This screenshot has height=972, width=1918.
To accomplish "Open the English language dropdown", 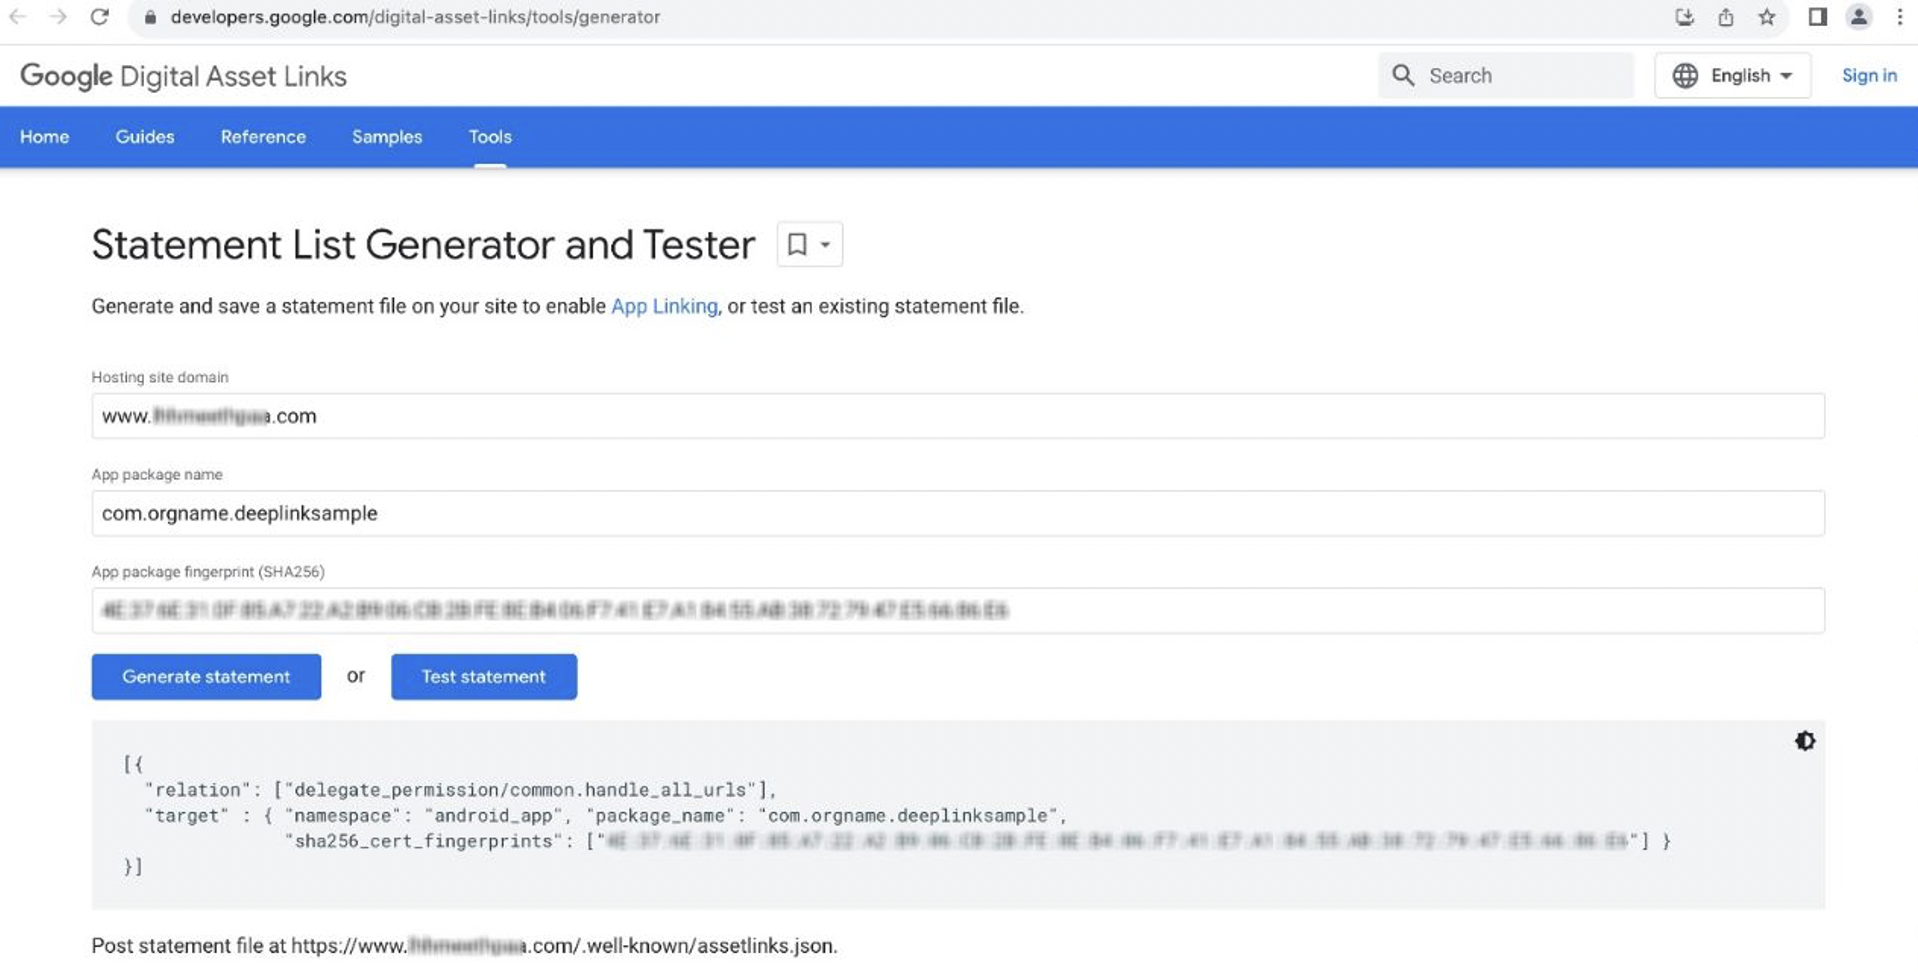I will 1745,75.
